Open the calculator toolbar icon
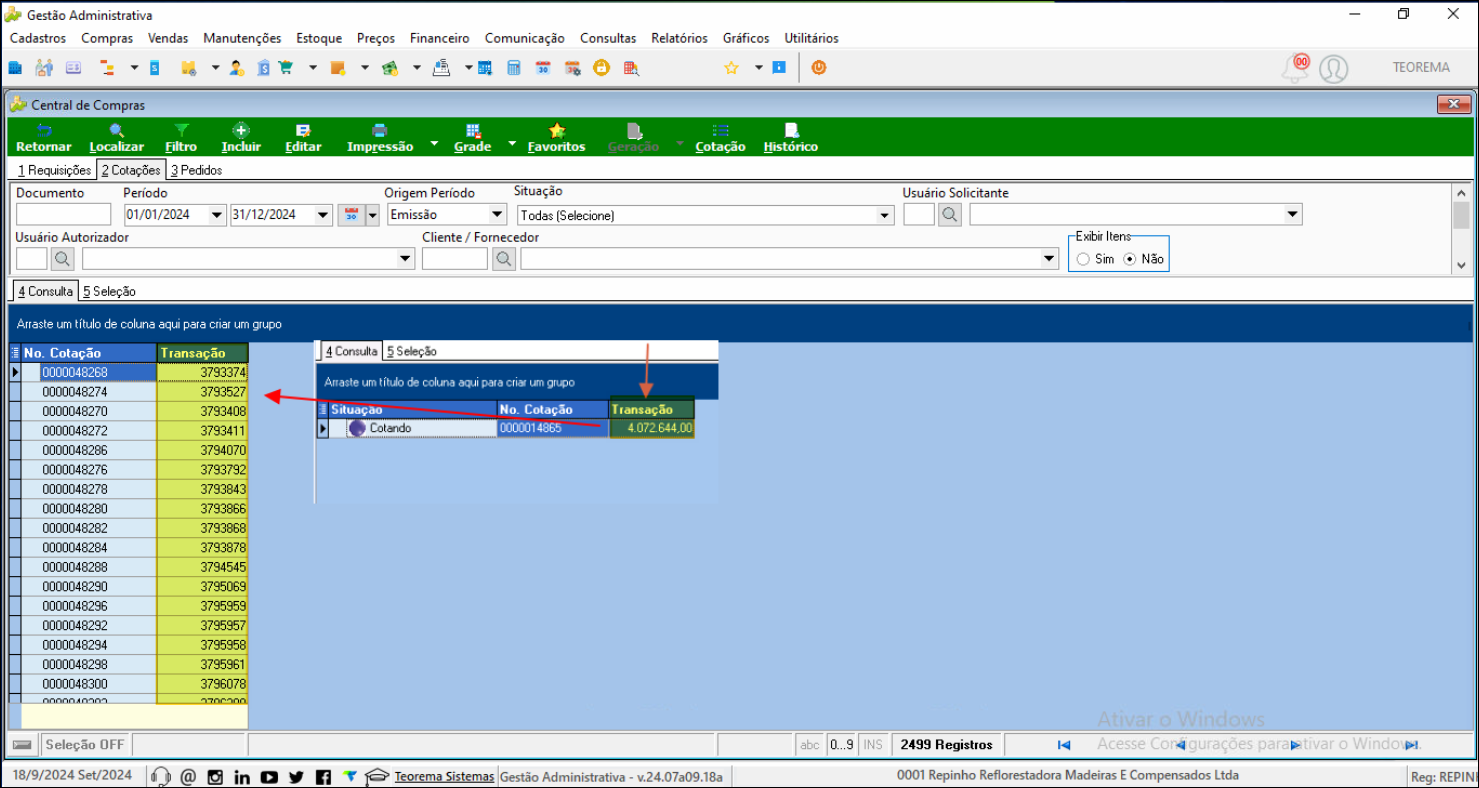Viewport: 1479px width, 788px height. (x=514, y=68)
